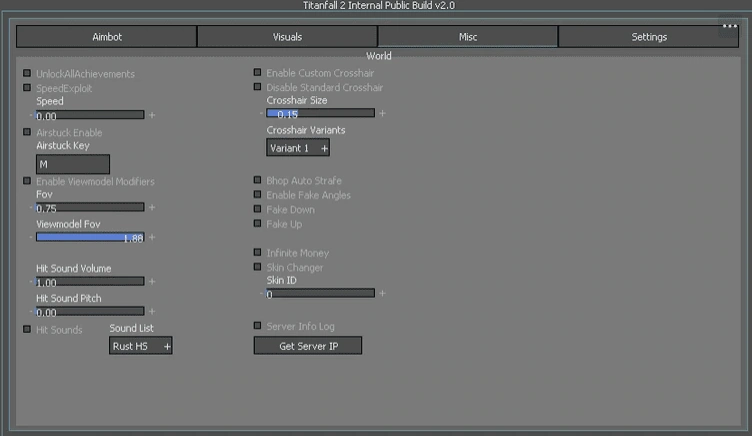Enable Fake Angles checkbox
This screenshot has width=752, height=436.
(258, 194)
